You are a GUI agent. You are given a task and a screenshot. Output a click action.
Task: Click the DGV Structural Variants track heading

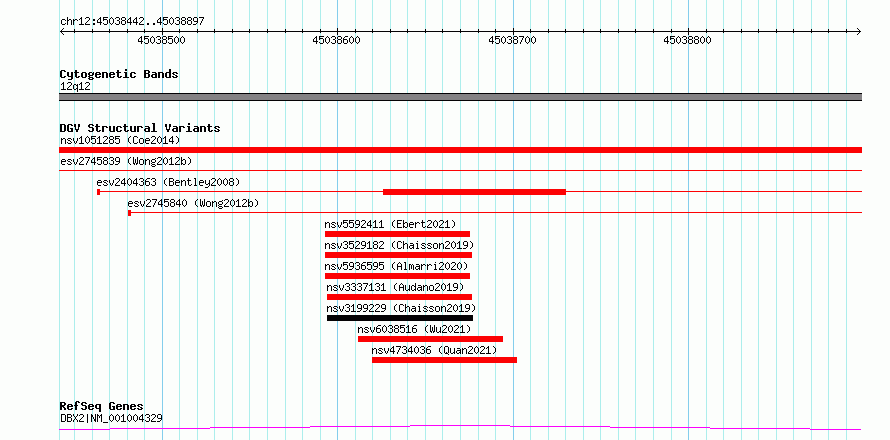(x=140, y=128)
